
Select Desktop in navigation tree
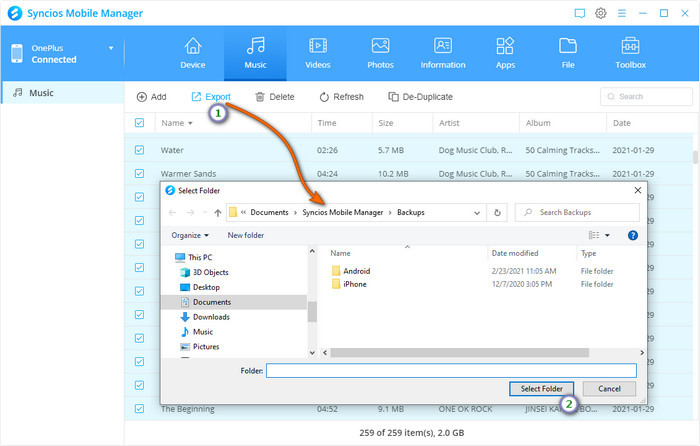(x=200, y=287)
